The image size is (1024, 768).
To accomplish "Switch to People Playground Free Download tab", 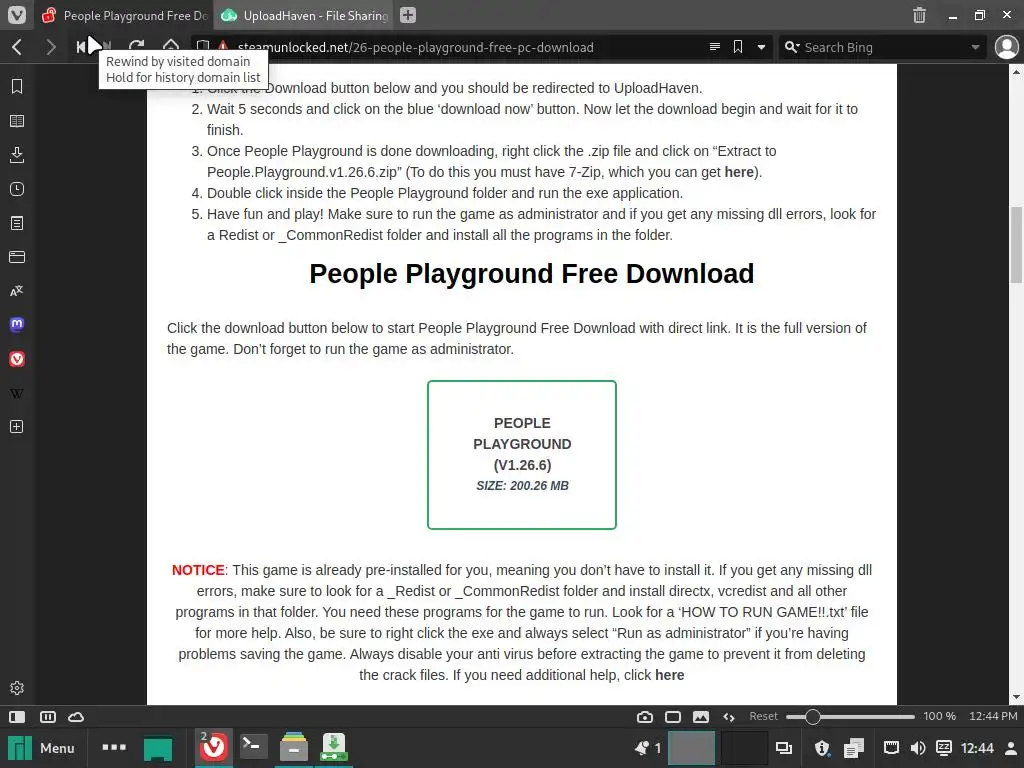I will tap(124, 15).
